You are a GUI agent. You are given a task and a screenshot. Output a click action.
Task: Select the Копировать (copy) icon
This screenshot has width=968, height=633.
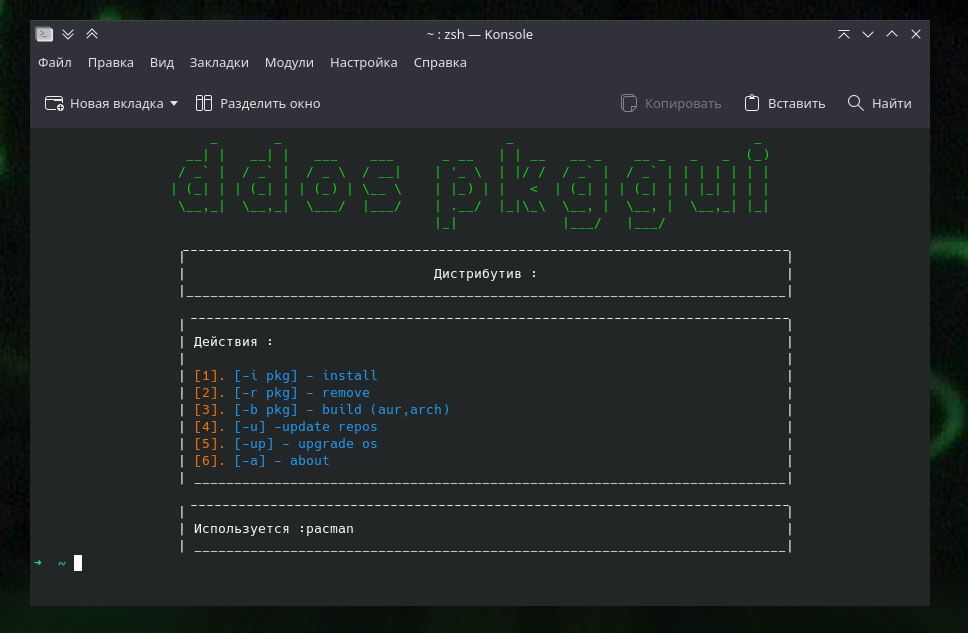(629, 102)
